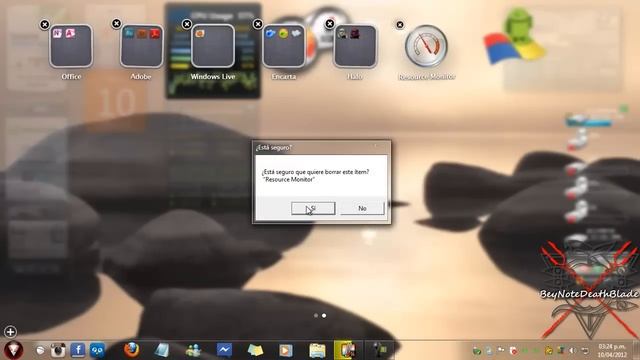Open Facebook from the taskbar

coord(78,350)
